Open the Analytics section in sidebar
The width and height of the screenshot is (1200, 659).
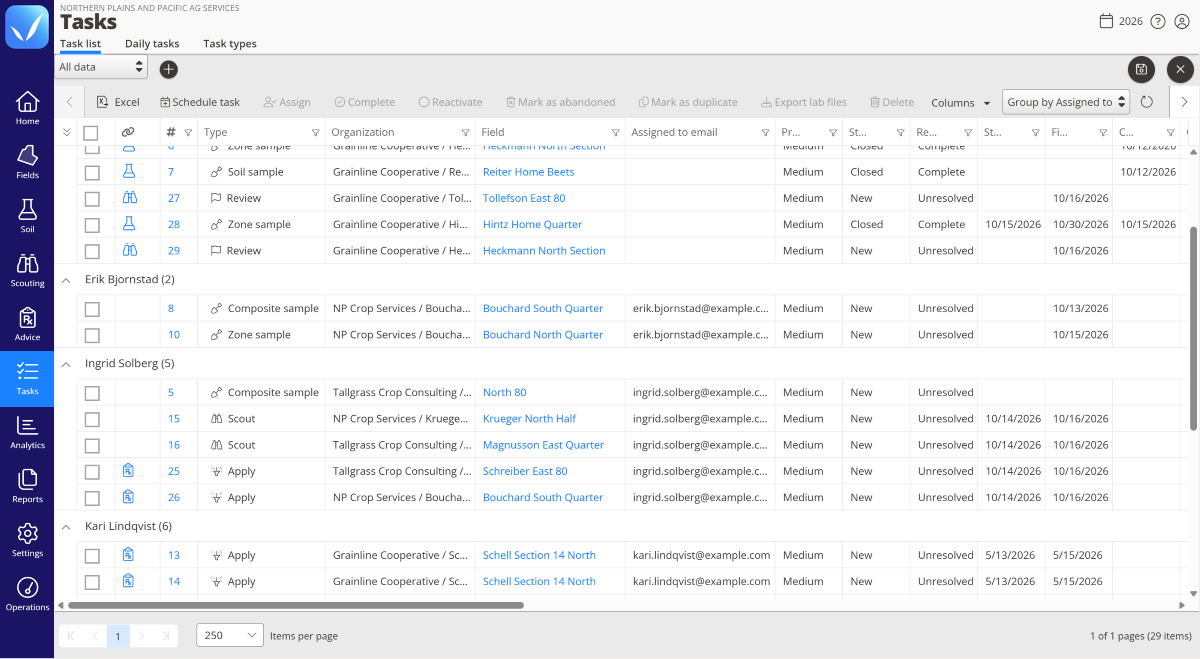(x=27, y=432)
